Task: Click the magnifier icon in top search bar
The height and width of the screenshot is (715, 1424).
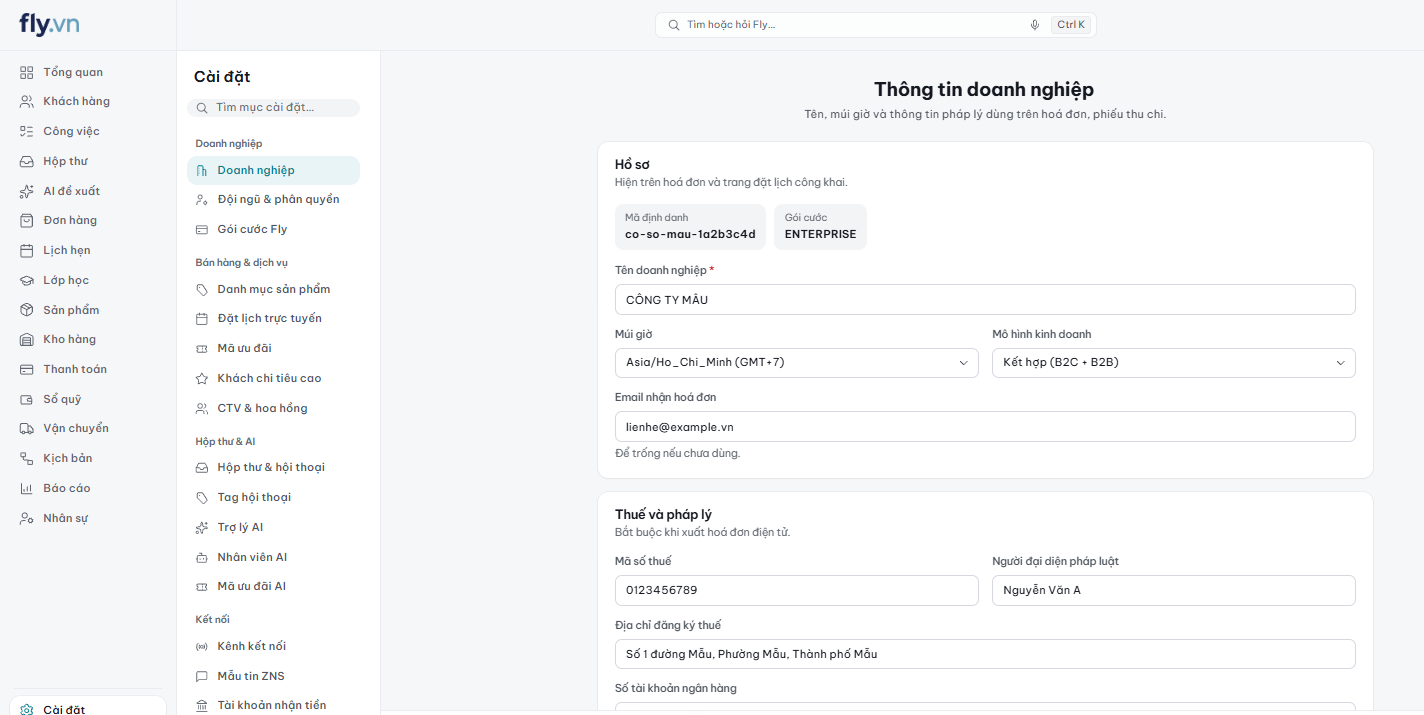Action: [x=674, y=25]
